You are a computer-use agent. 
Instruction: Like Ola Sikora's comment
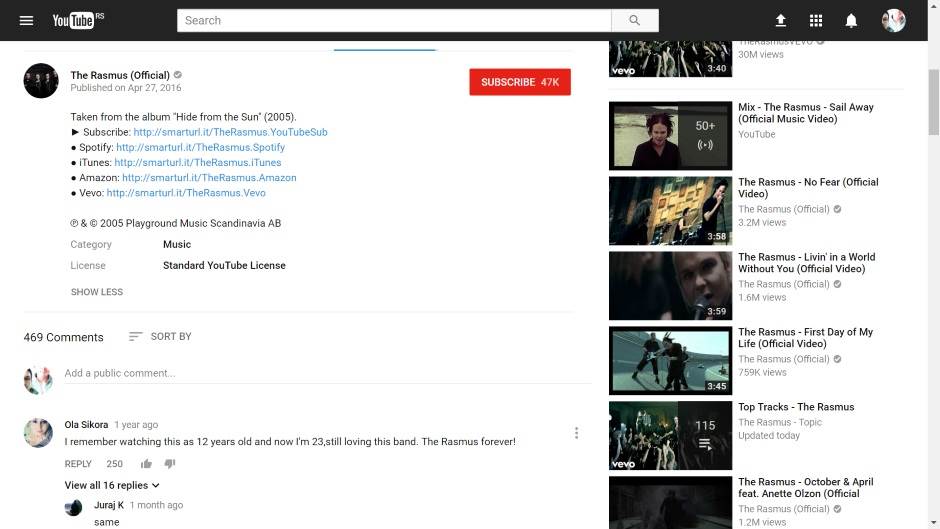click(146, 464)
